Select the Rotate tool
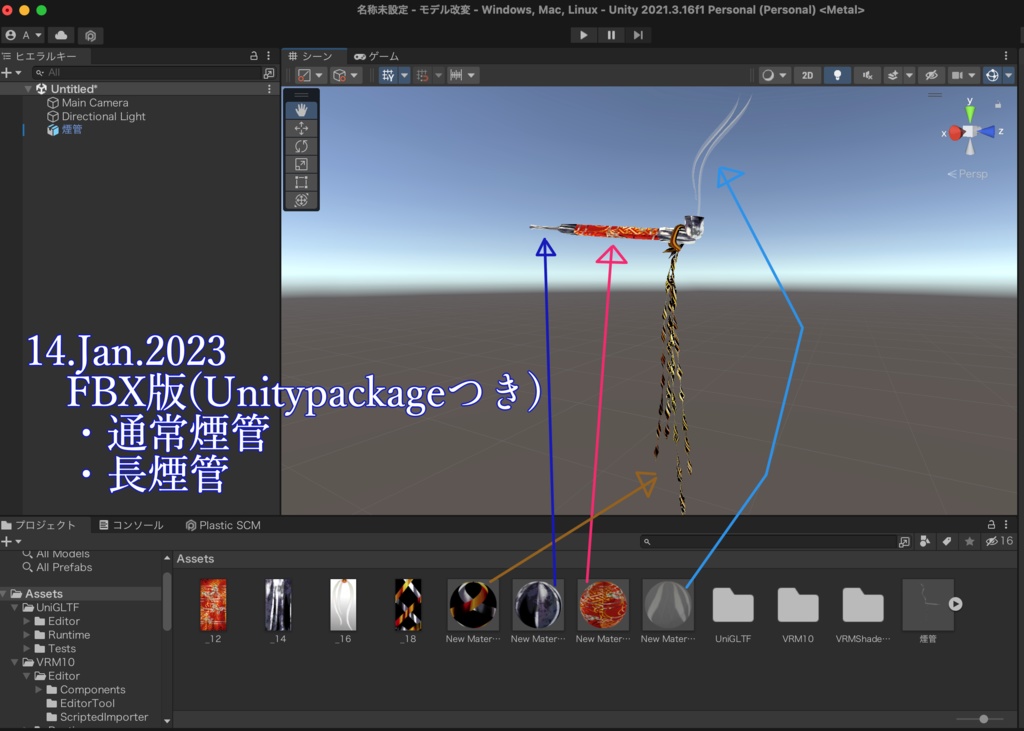 pos(301,146)
